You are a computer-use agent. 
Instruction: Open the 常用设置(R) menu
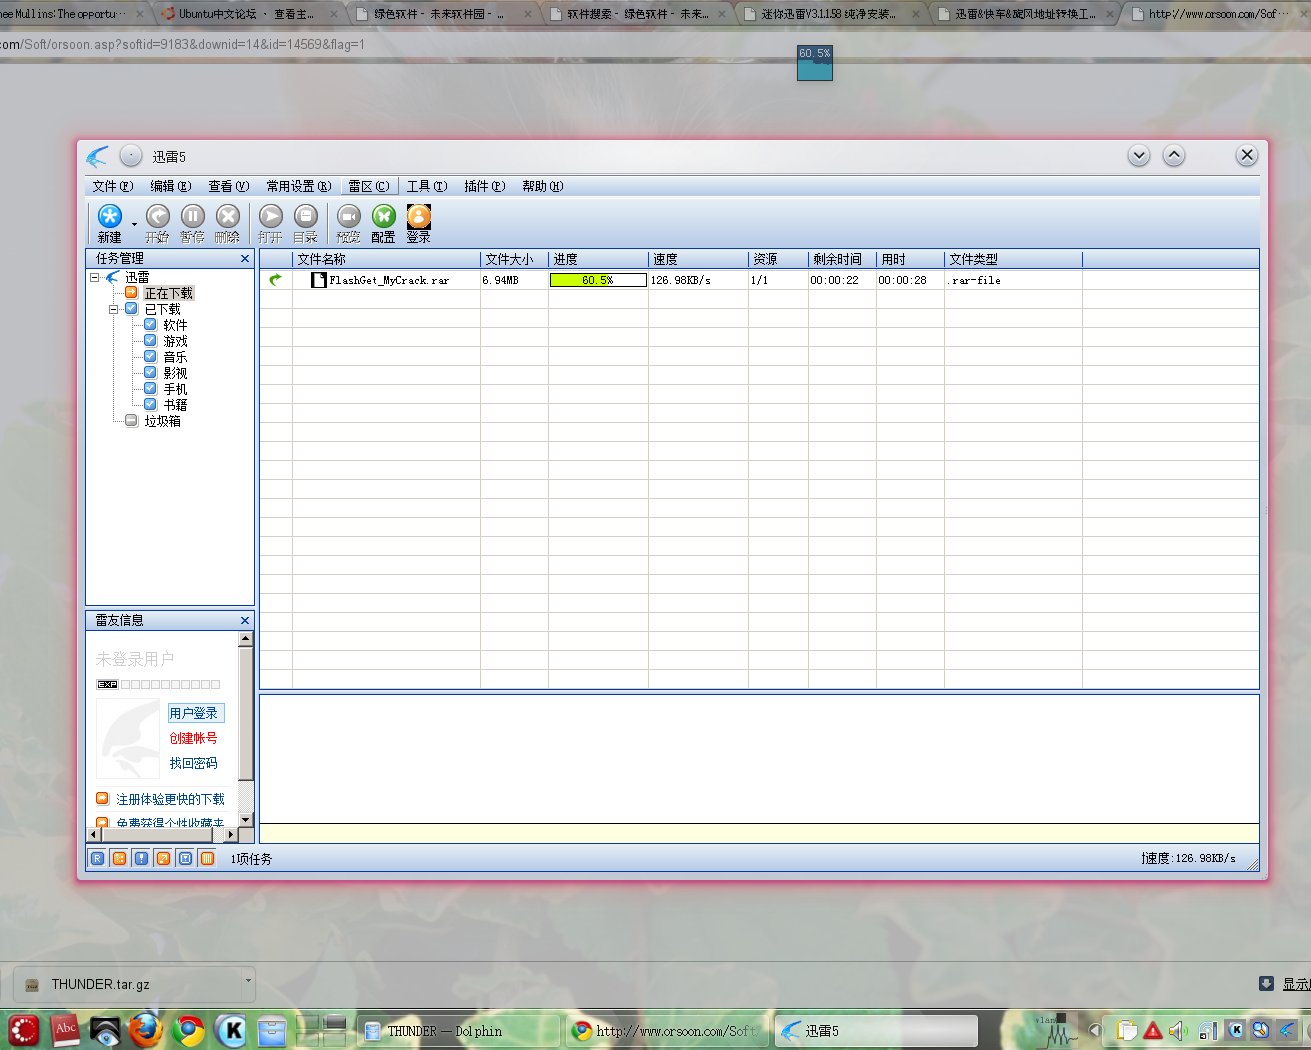click(298, 186)
